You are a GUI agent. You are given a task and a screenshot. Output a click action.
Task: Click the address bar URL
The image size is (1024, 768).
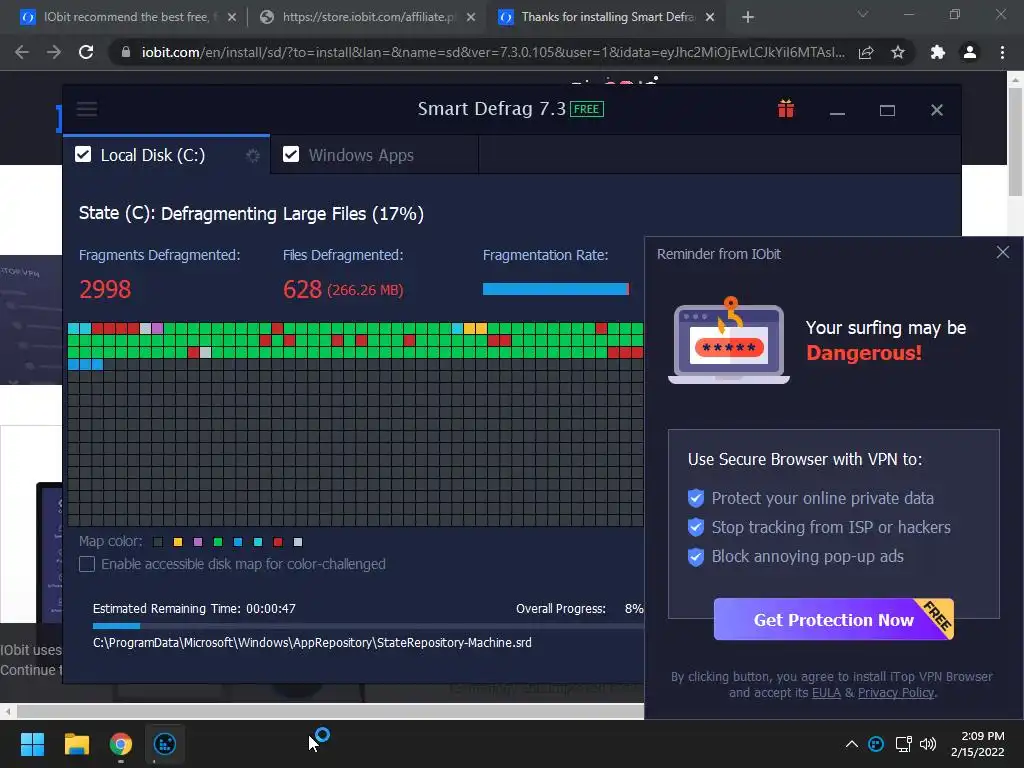coord(493,52)
